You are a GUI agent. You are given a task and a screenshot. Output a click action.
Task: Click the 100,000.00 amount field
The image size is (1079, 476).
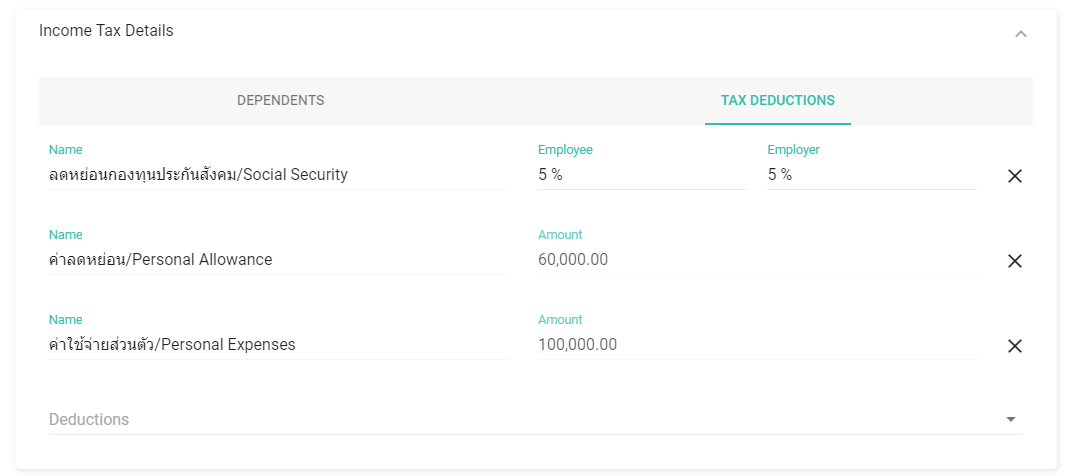pos(757,345)
